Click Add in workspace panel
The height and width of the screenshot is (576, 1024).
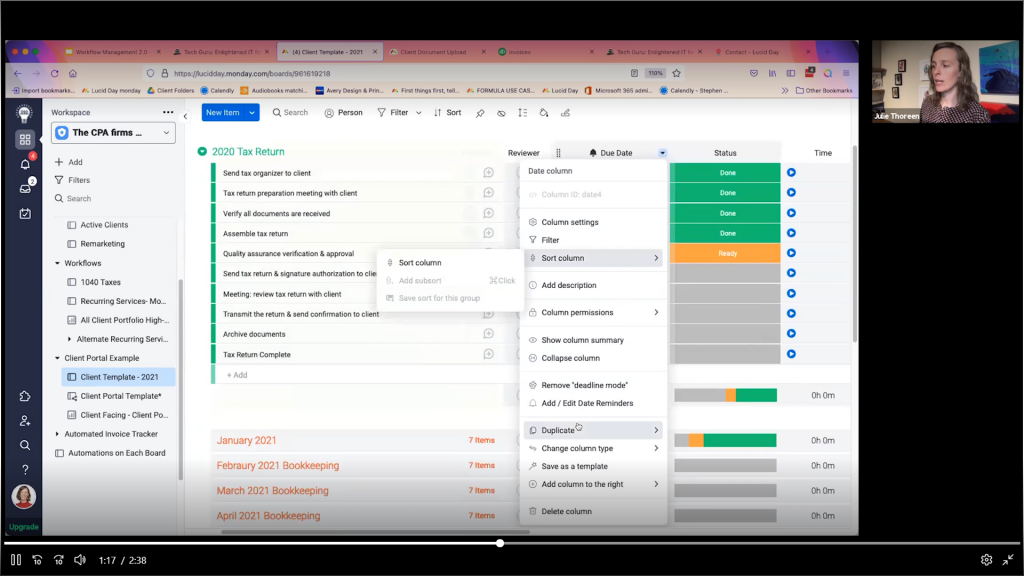tap(69, 162)
